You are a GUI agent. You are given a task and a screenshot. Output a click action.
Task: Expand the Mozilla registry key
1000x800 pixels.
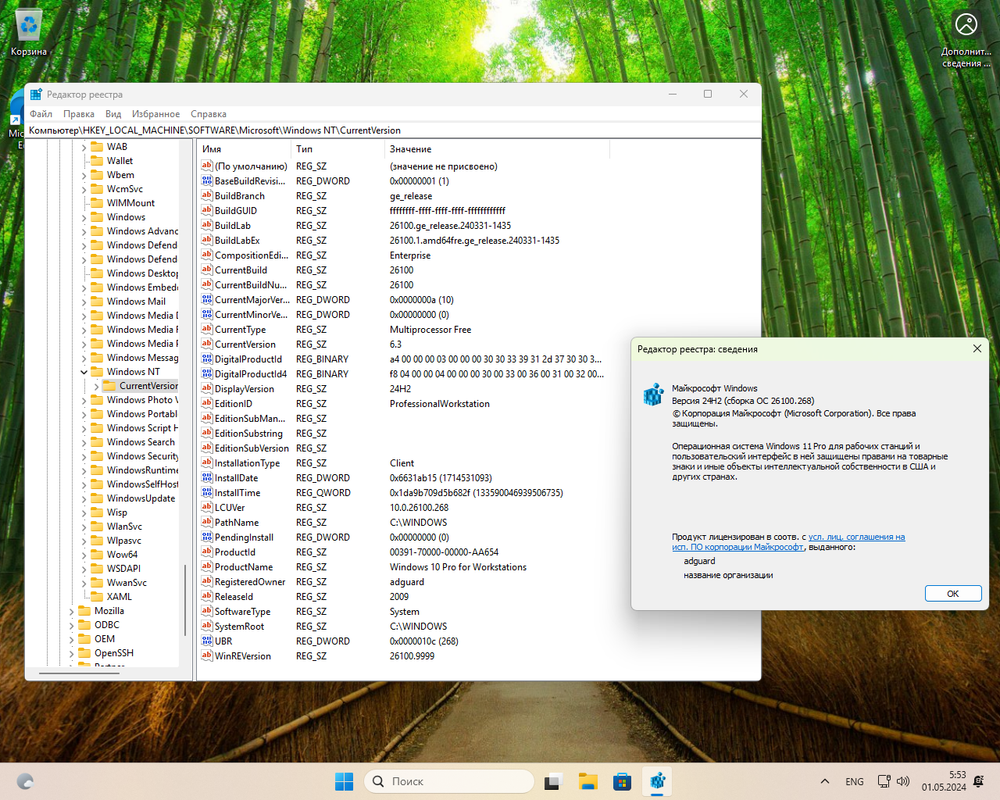coord(71,611)
